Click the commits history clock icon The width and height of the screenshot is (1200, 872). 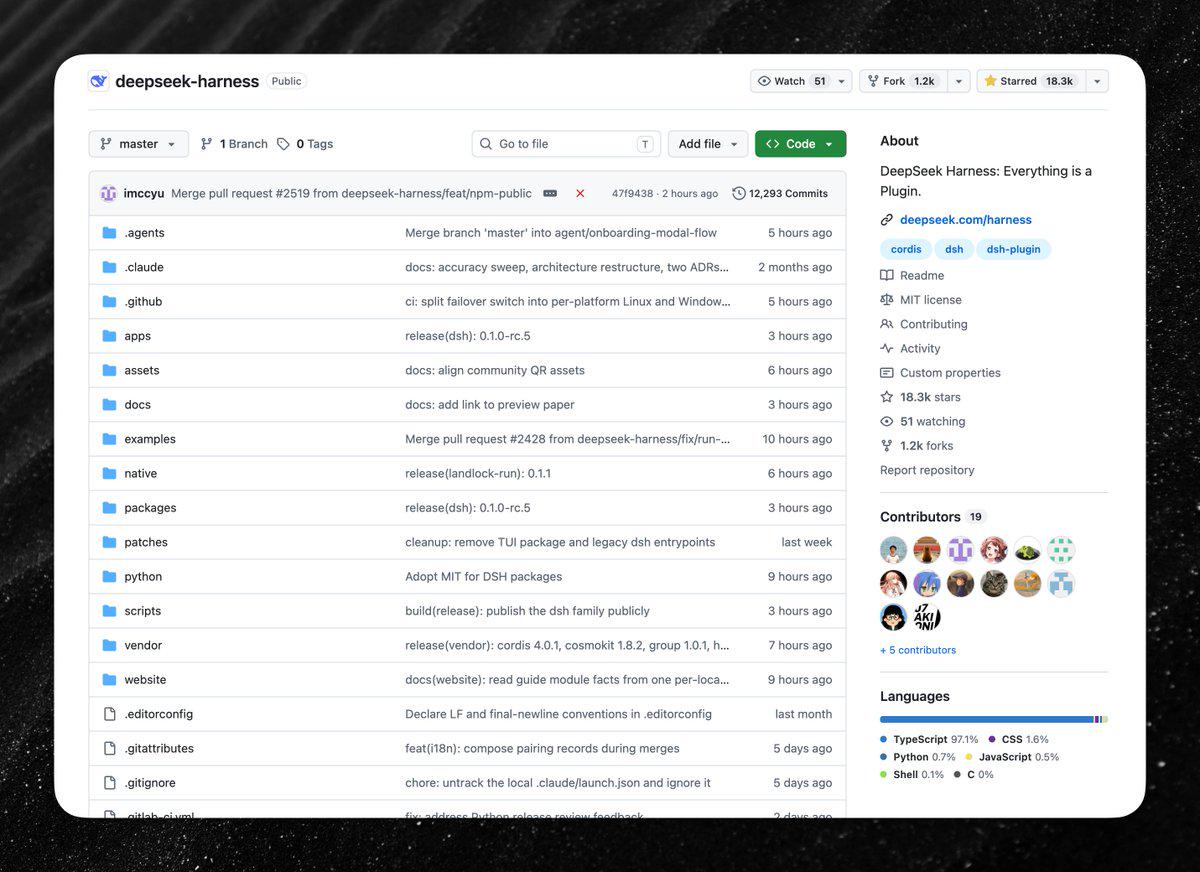click(739, 193)
